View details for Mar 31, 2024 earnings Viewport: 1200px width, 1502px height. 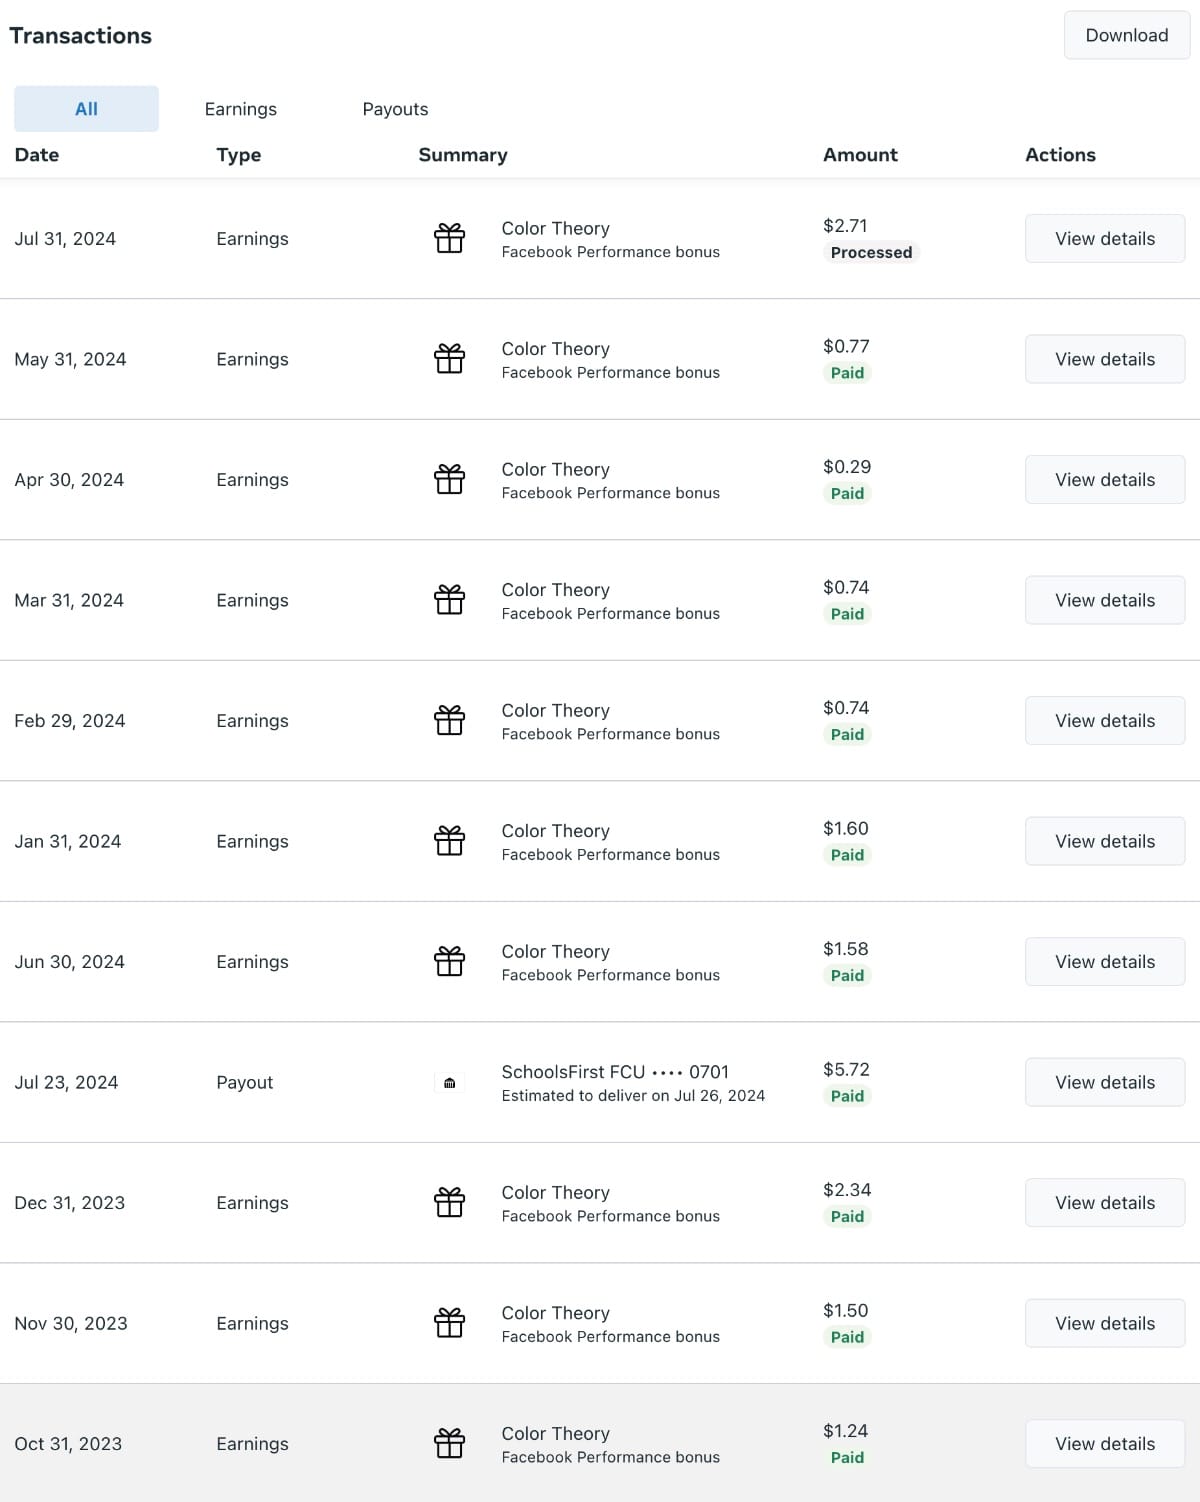click(1104, 600)
